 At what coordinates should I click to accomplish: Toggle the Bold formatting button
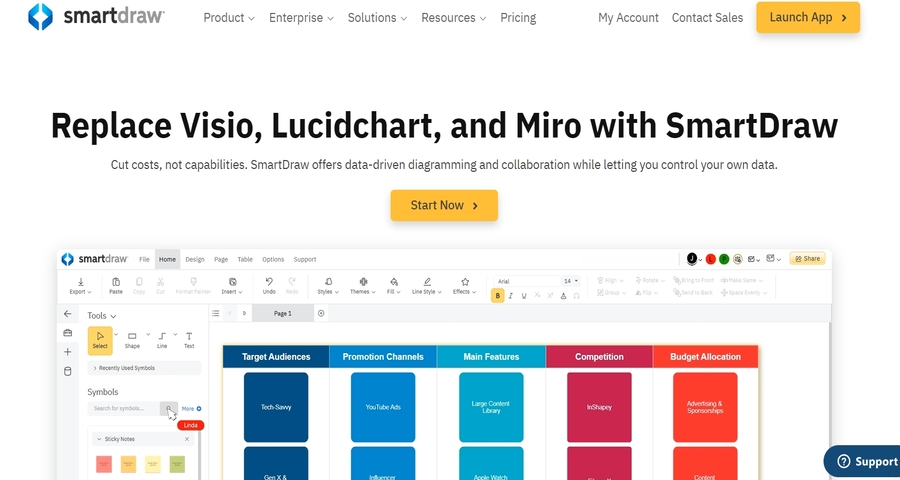[x=498, y=296]
